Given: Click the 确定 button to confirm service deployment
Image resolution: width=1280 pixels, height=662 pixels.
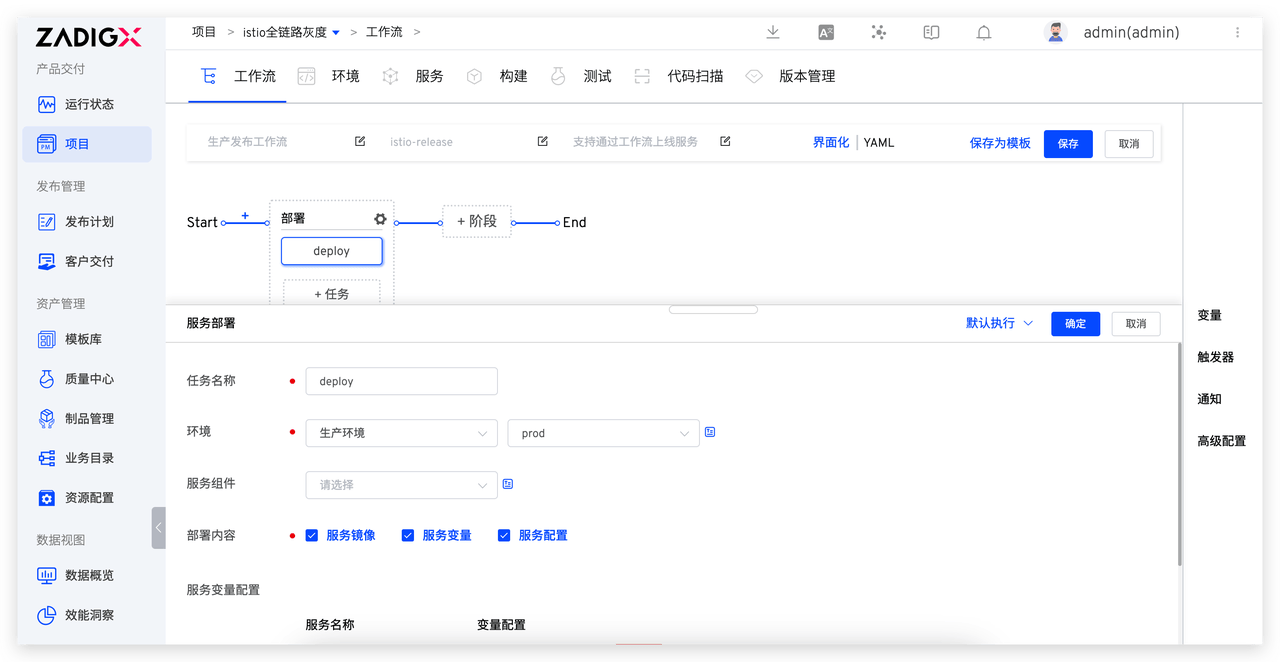Looking at the screenshot, I should click(x=1075, y=323).
